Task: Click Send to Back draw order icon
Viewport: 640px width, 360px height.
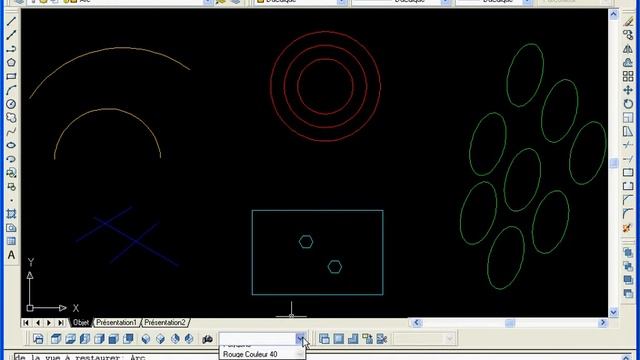Action: 628,267
